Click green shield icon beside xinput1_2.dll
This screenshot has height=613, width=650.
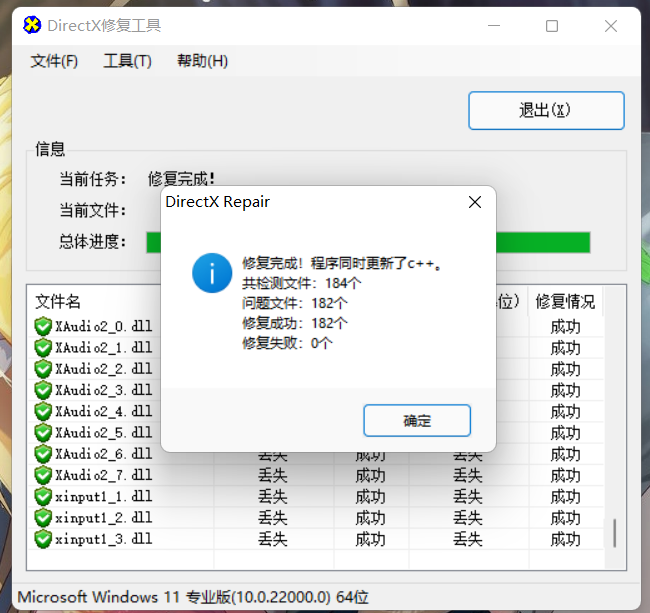coord(43,518)
